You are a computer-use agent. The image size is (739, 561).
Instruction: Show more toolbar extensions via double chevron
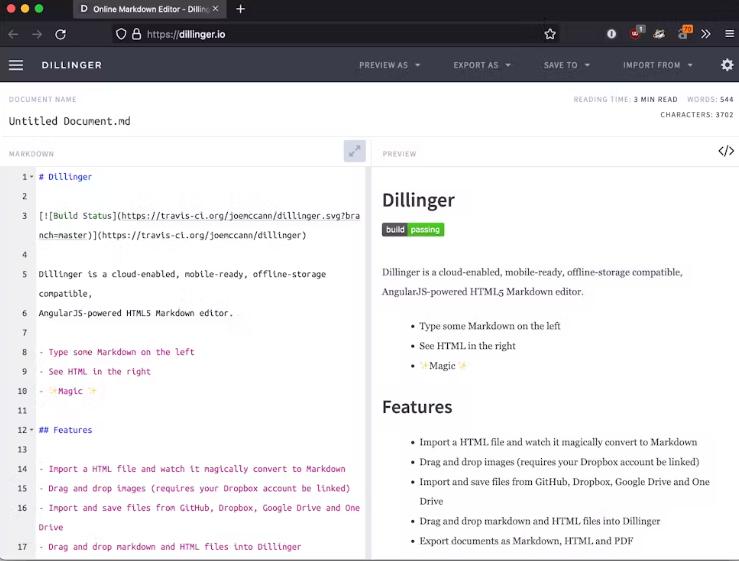tap(706, 34)
